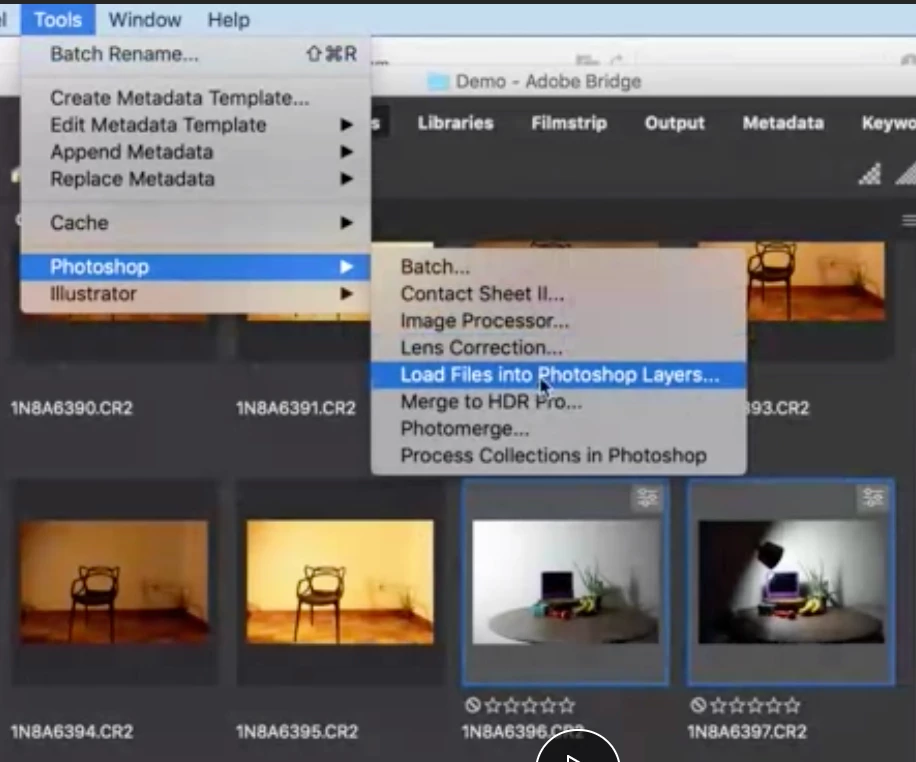Viewport: 916px width, 762px height.
Task: Click the Demo folder icon in title bar
Action: coord(438,82)
